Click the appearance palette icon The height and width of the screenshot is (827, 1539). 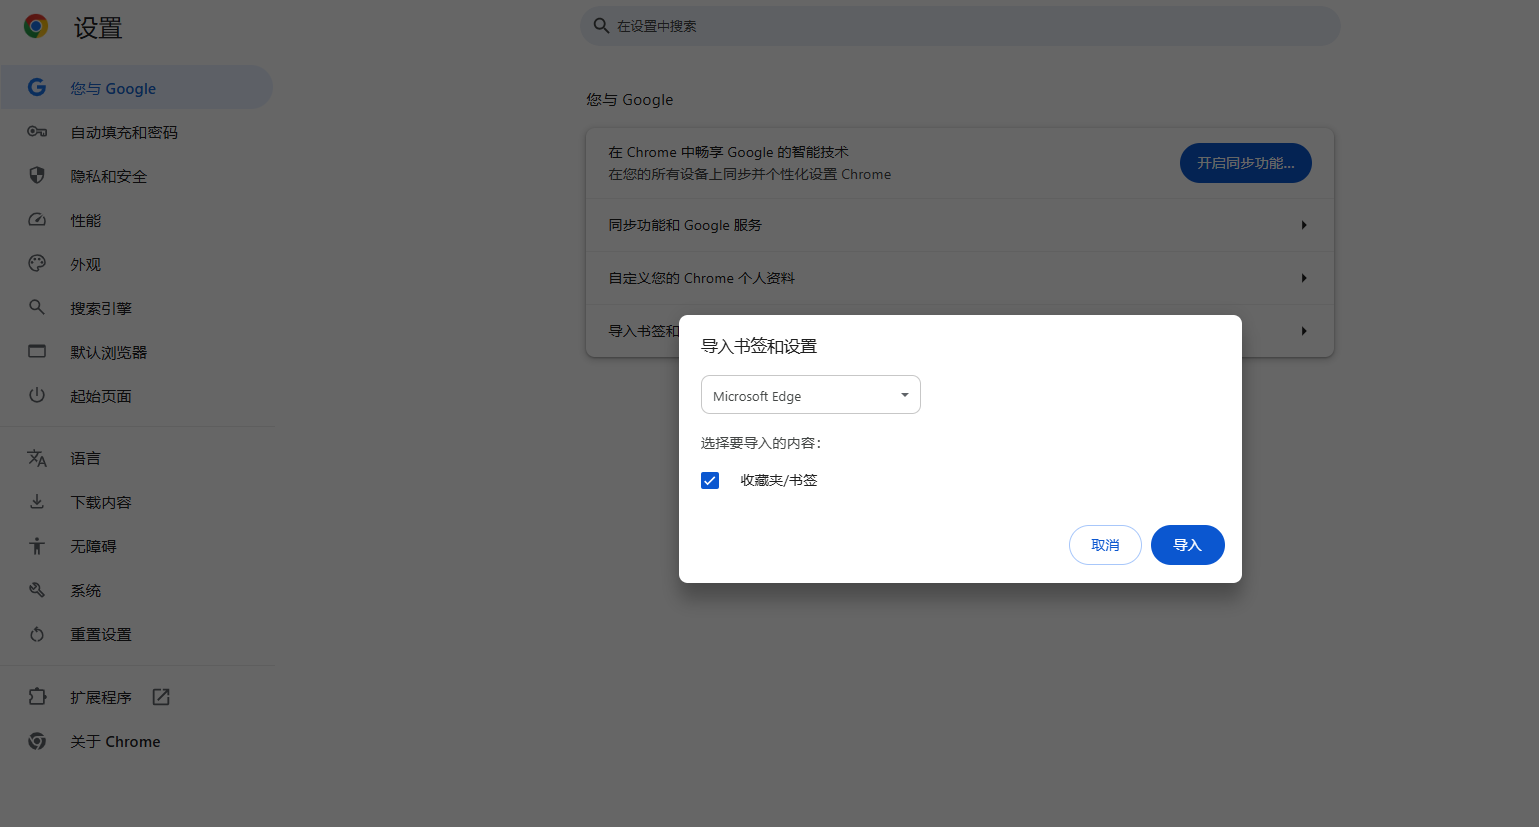coord(37,264)
